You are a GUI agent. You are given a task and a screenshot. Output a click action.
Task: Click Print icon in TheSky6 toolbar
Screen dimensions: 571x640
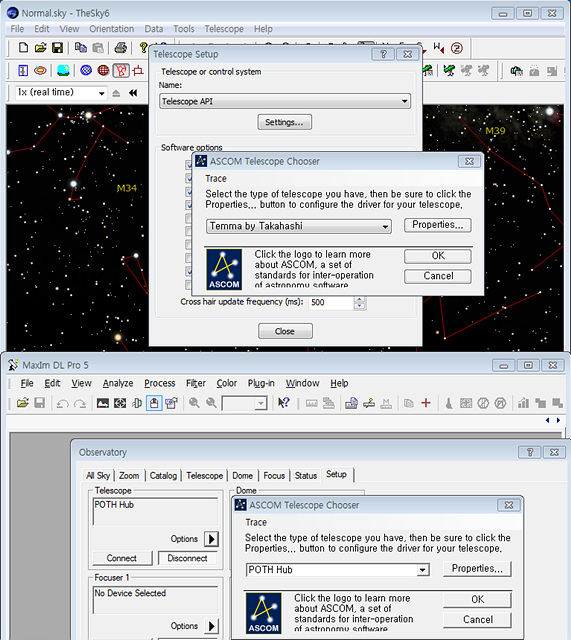click(x=120, y=48)
